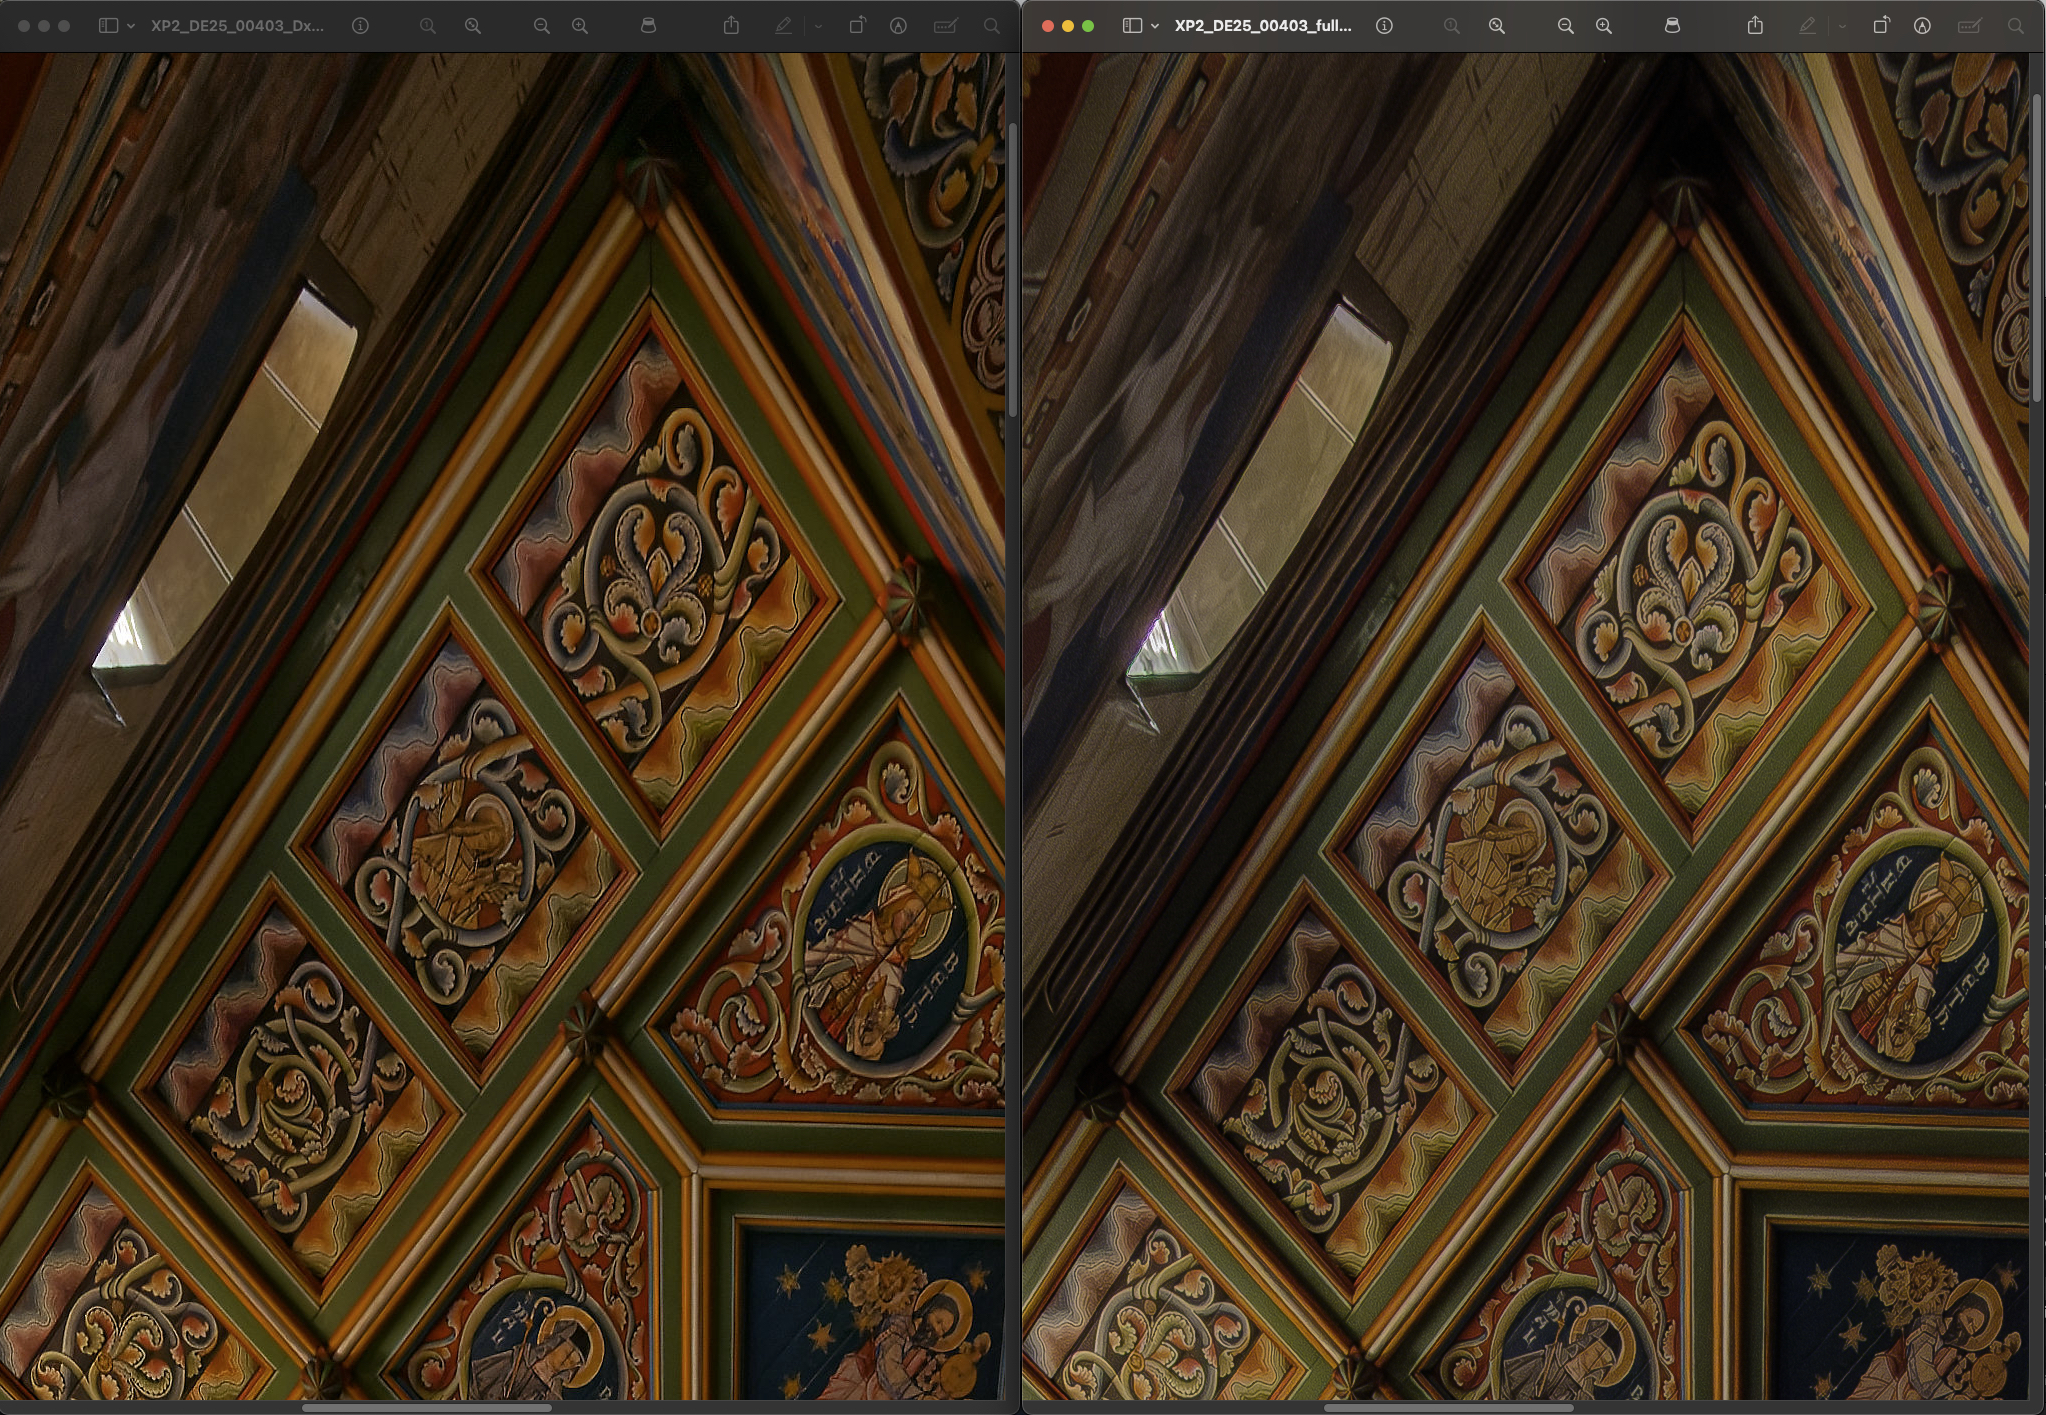2046x1415 pixels.
Task: Show the inspector info in the full window
Action: click(1384, 26)
